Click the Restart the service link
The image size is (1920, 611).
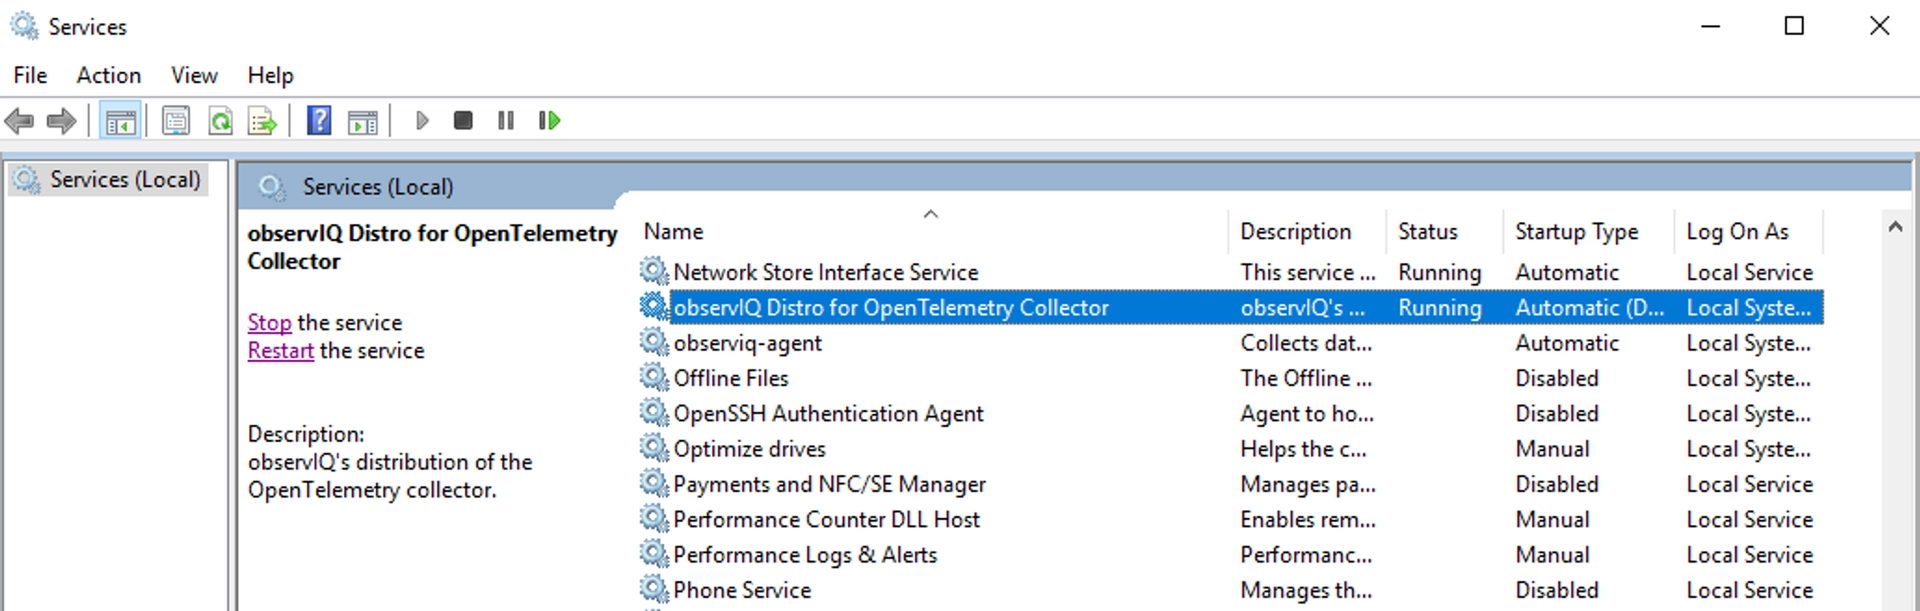coord(281,350)
